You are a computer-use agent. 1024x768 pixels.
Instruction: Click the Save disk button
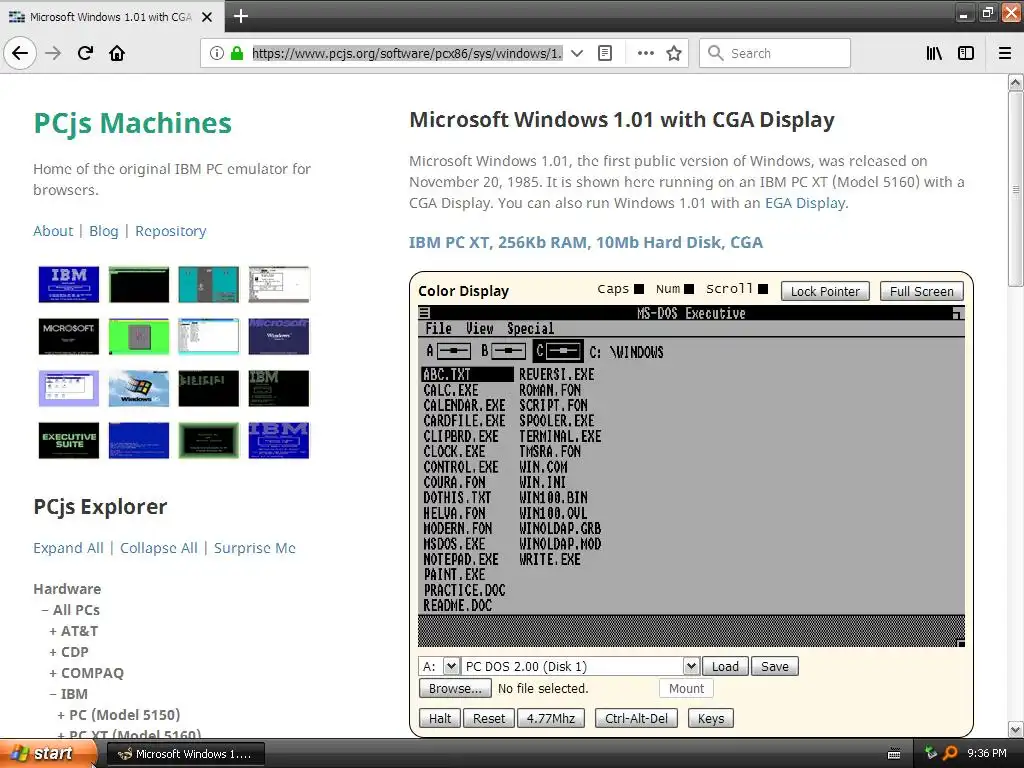pyautogui.click(x=775, y=666)
